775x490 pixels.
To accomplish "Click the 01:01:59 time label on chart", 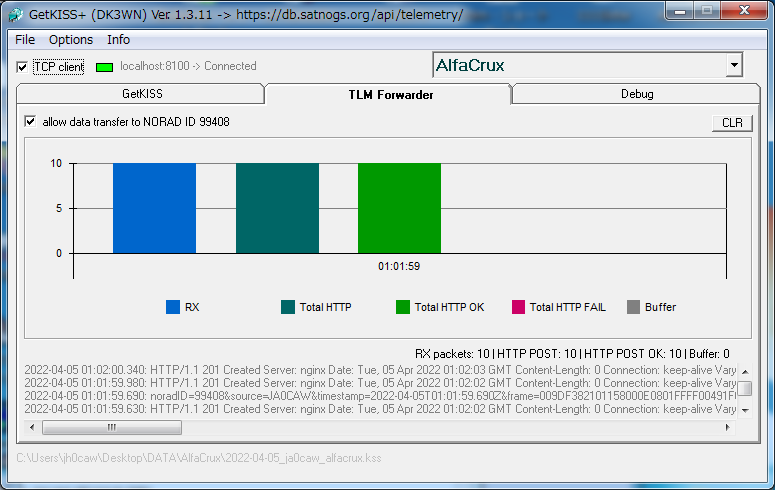I will pos(399,267).
